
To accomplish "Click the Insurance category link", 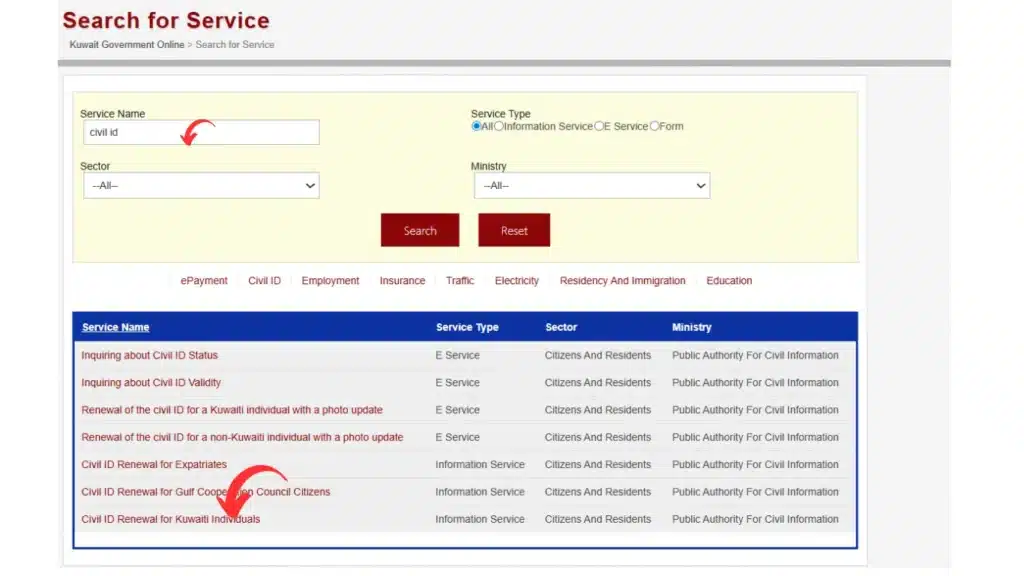I will pyautogui.click(x=402, y=281).
